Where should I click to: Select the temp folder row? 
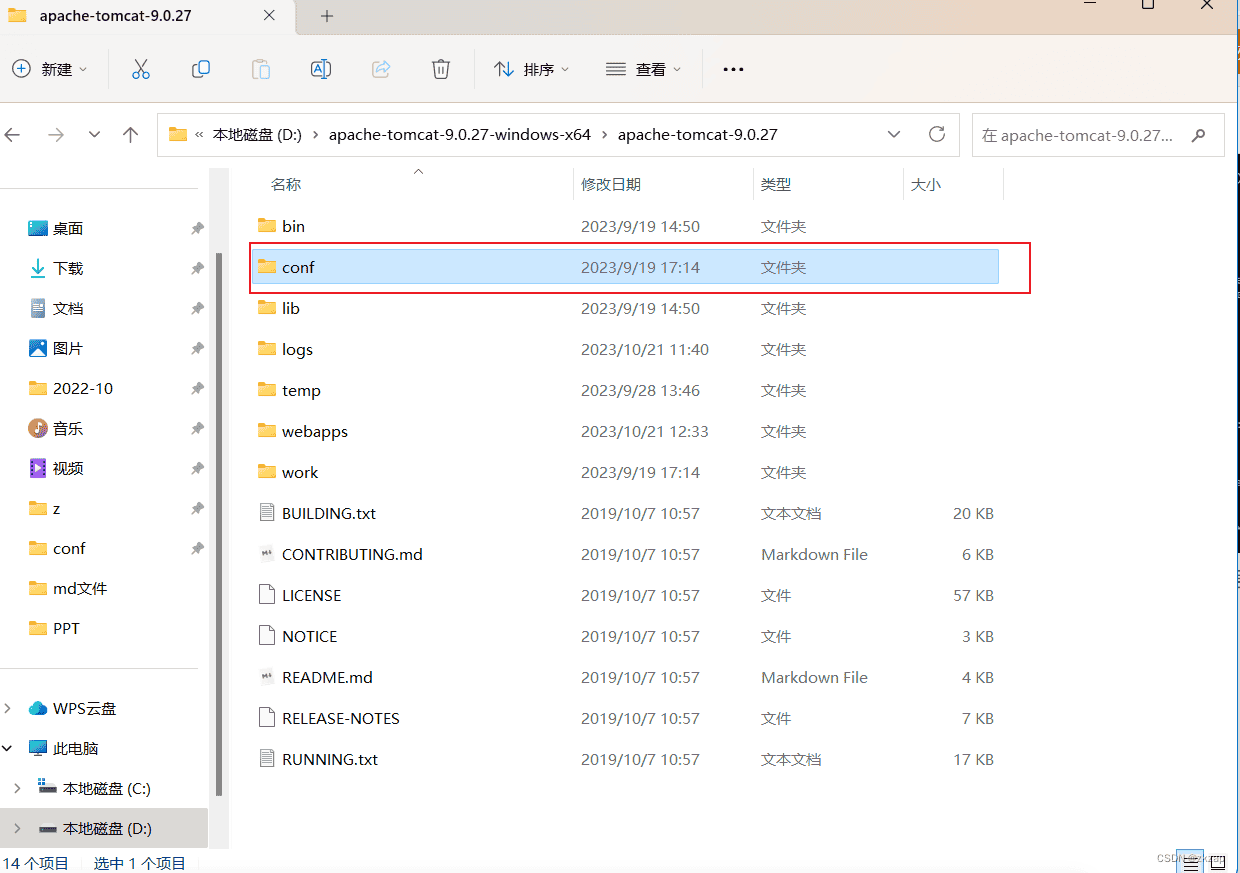625,390
